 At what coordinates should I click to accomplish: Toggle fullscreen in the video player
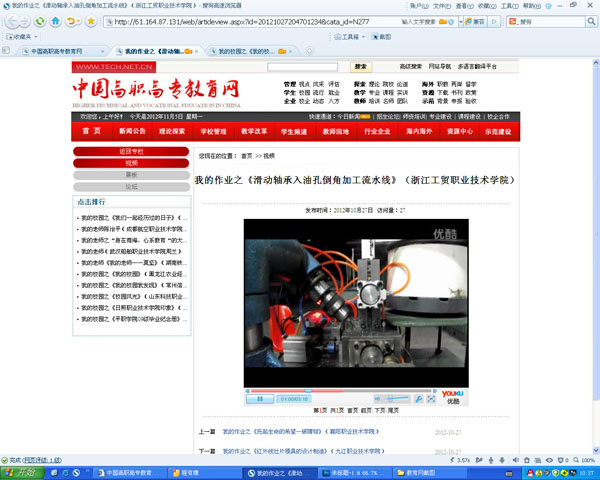(x=431, y=399)
